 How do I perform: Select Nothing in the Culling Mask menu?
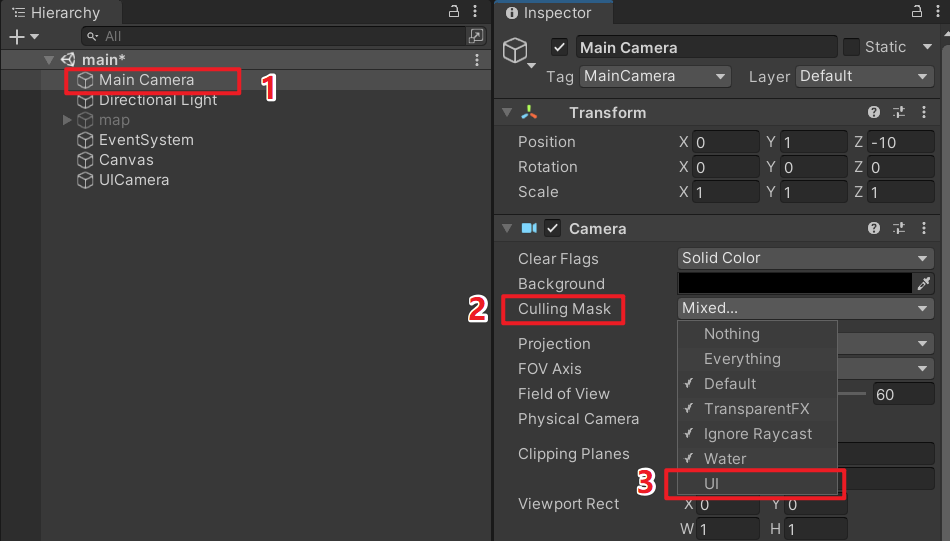tap(757, 334)
